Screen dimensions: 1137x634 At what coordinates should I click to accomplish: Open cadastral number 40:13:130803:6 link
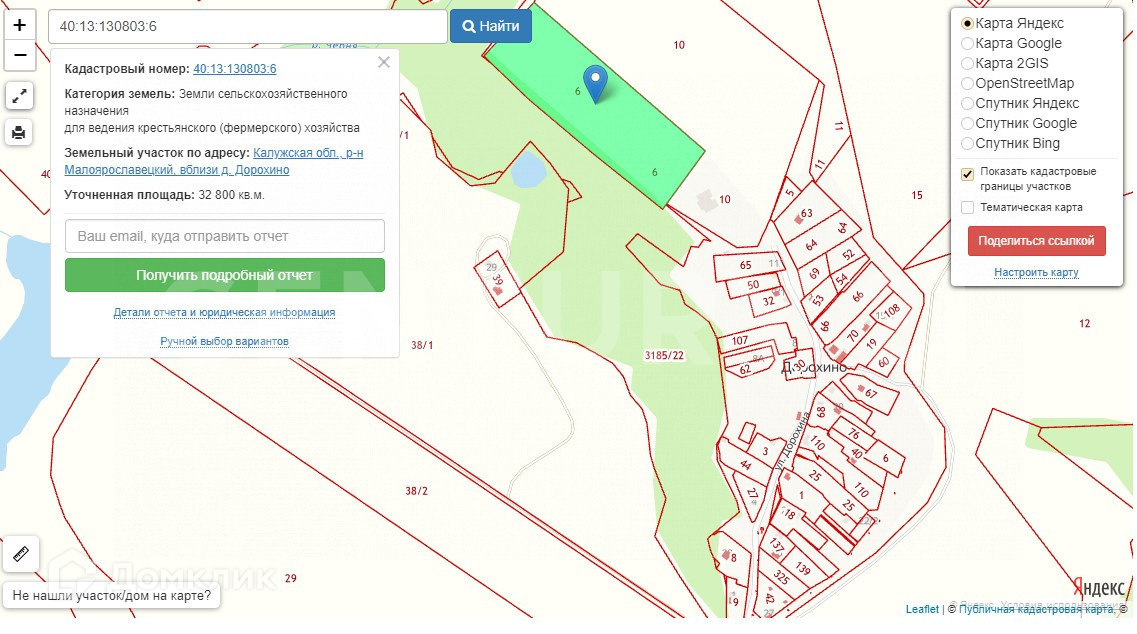click(x=235, y=69)
